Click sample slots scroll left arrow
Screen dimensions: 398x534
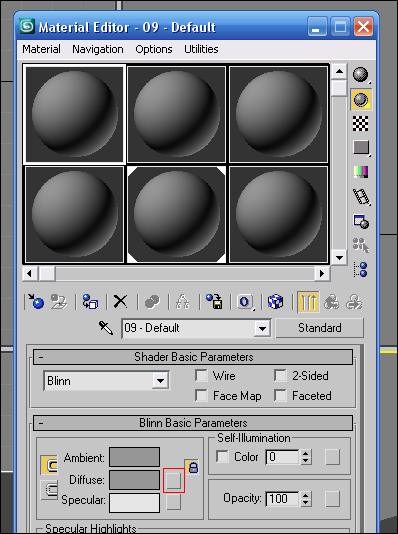click(30, 273)
